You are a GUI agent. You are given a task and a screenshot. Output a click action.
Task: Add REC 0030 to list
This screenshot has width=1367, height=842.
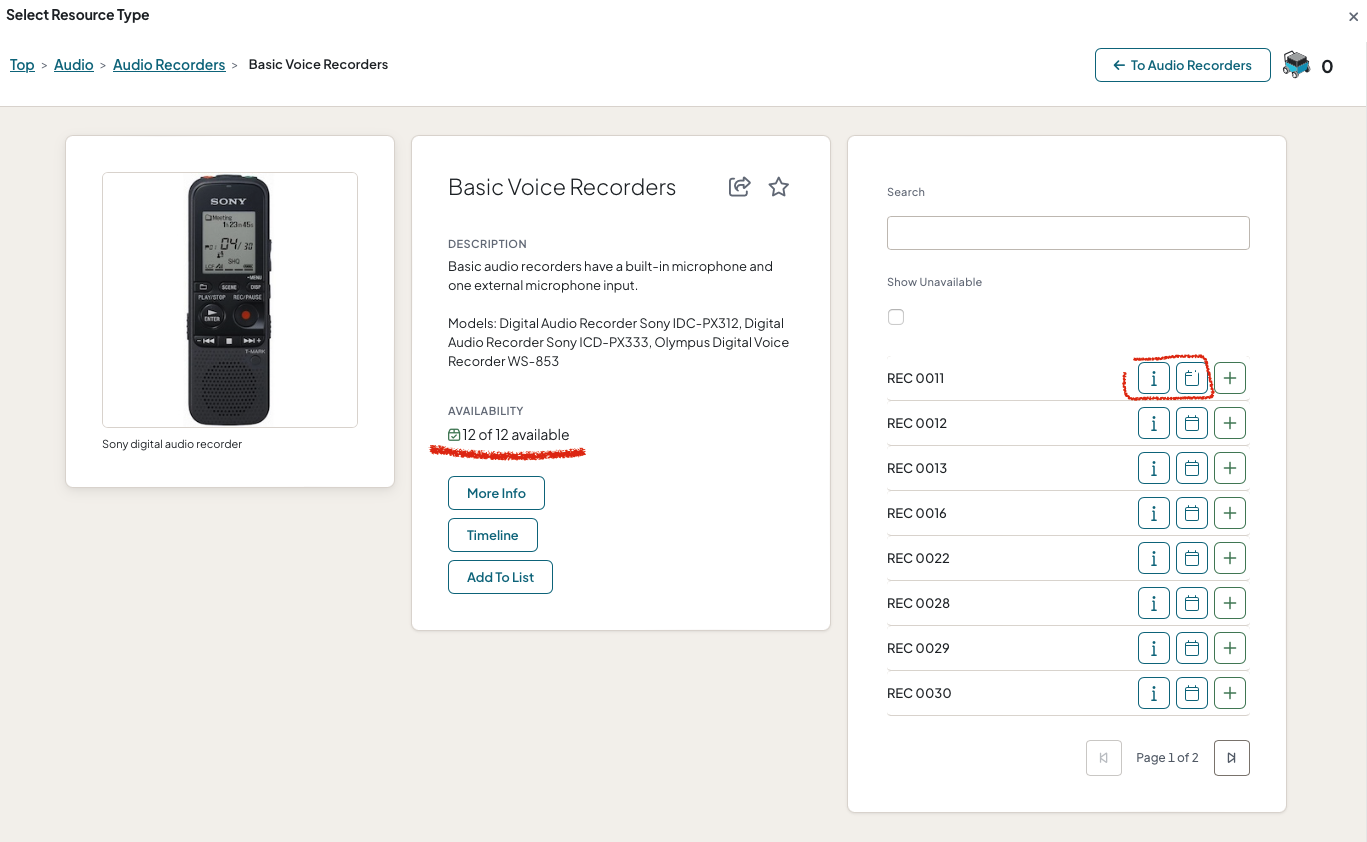(1230, 693)
